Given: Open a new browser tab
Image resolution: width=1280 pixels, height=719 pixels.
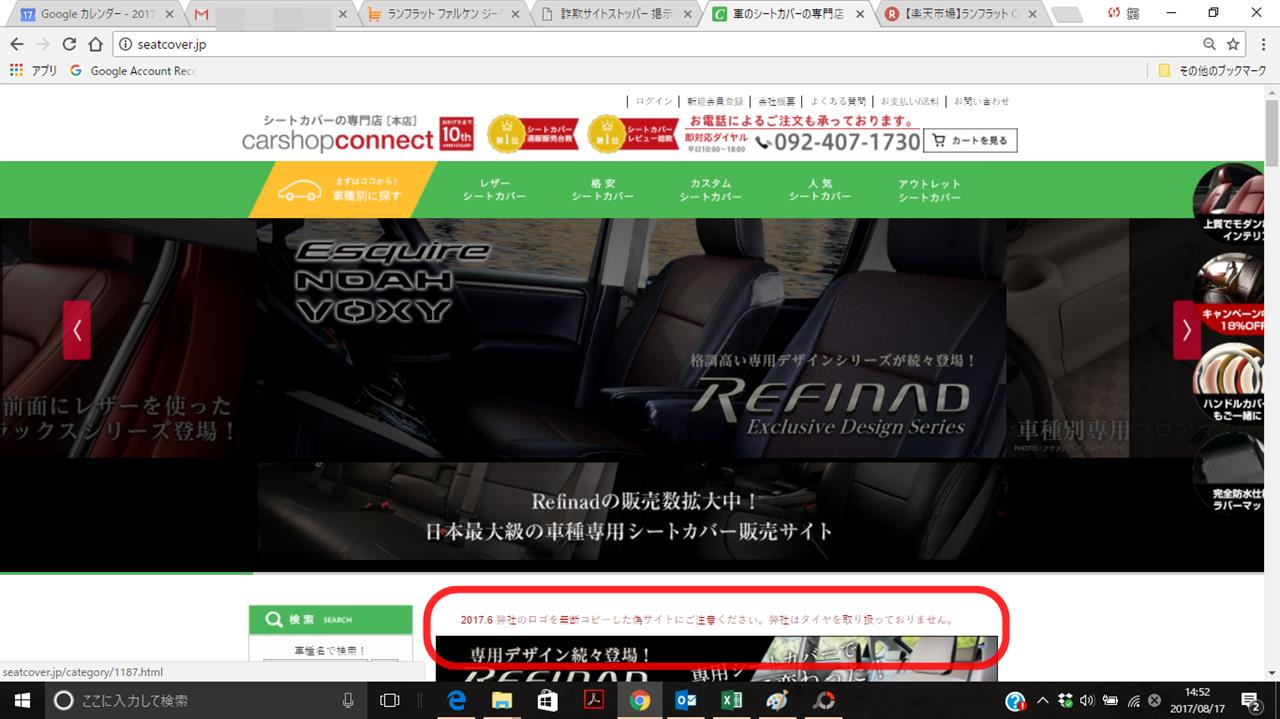Looking at the screenshot, I should (1067, 15).
